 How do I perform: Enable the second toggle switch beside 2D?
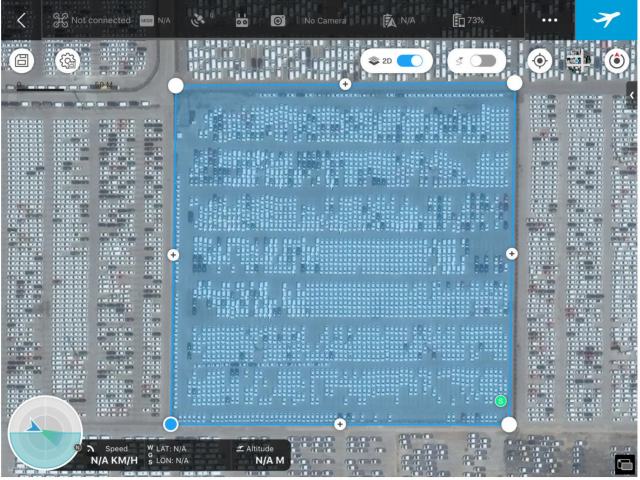coord(482,61)
